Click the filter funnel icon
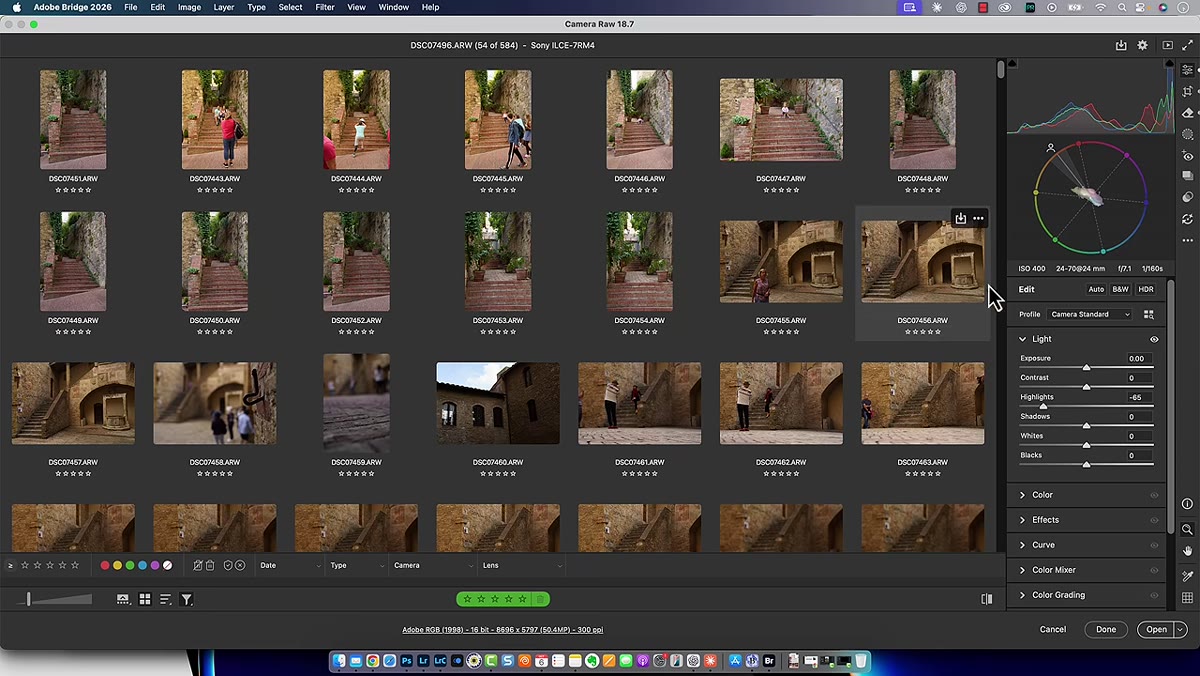1200x676 pixels. click(x=187, y=599)
